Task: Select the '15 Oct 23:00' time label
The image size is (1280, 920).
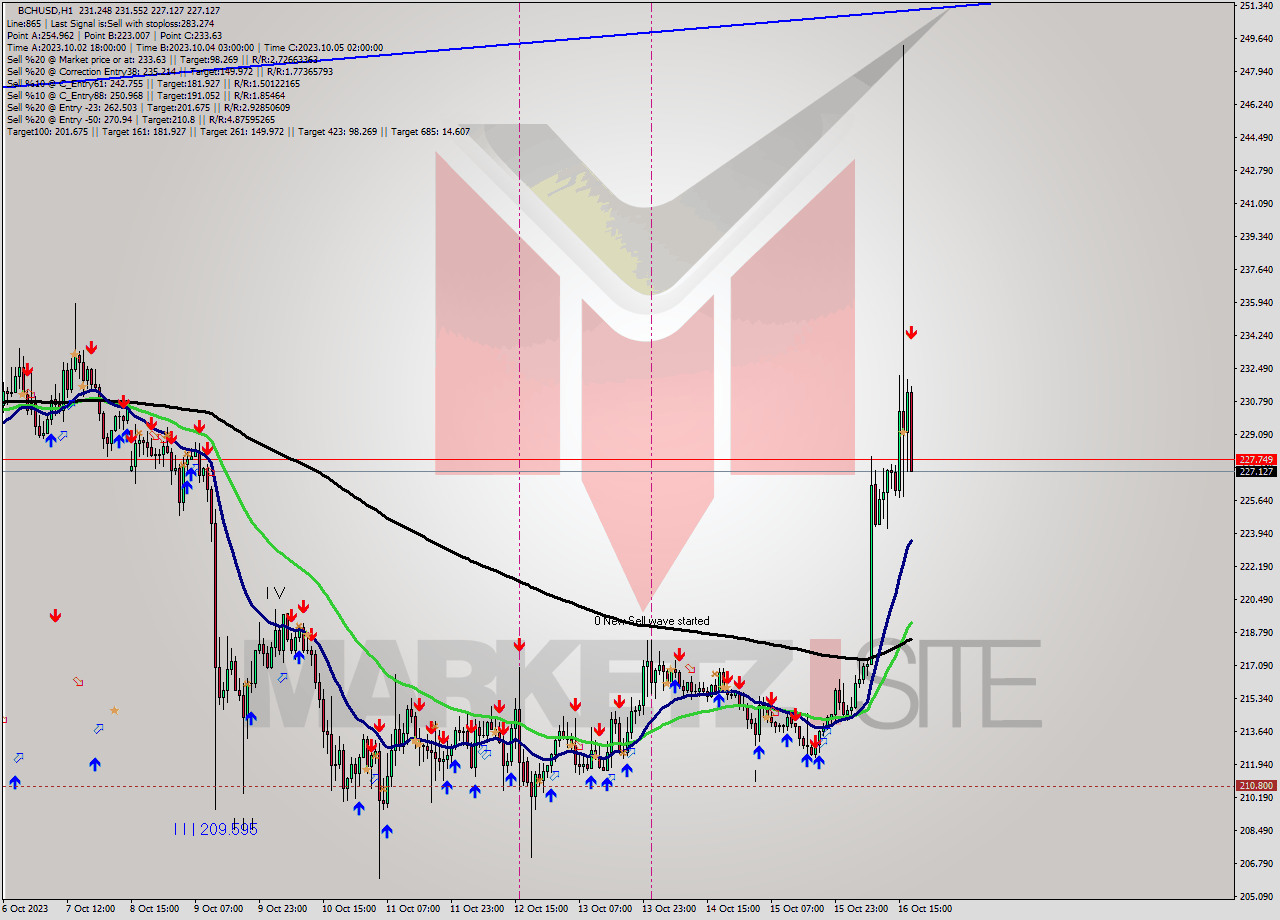Action: pos(861,909)
